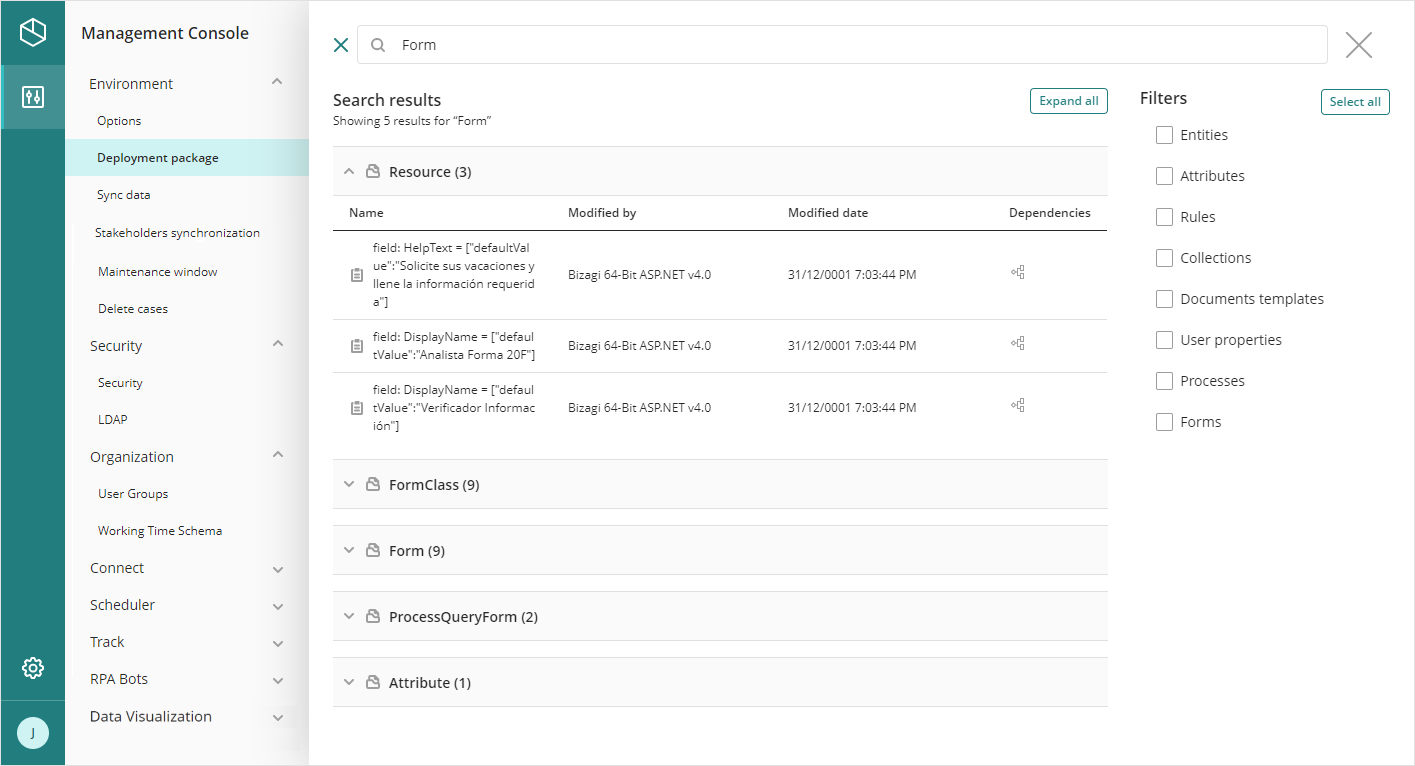The height and width of the screenshot is (766, 1415).
Task: Click the Form (9) group folder icon
Action: point(373,551)
